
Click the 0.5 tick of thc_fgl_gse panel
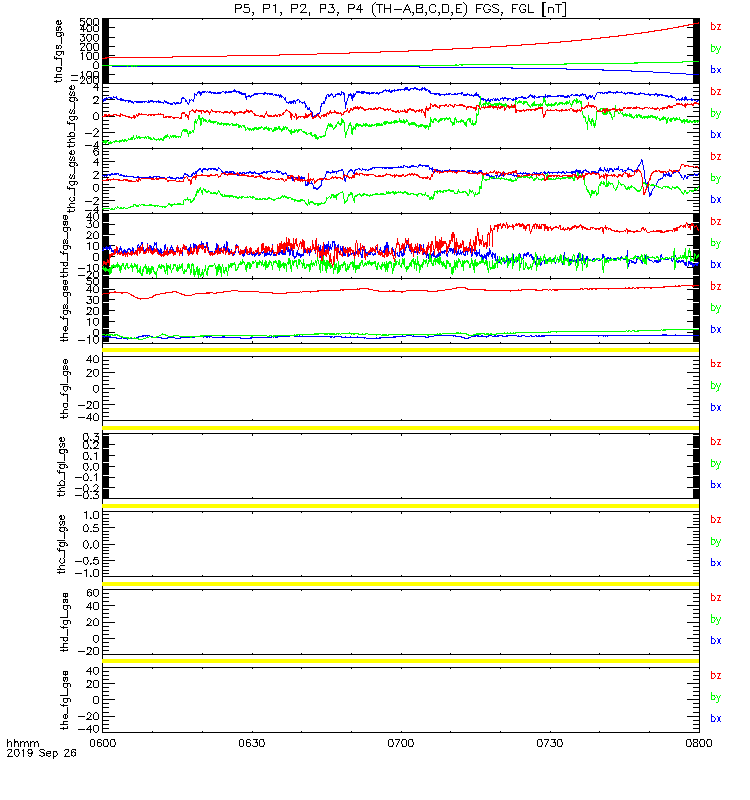coord(91,528)
